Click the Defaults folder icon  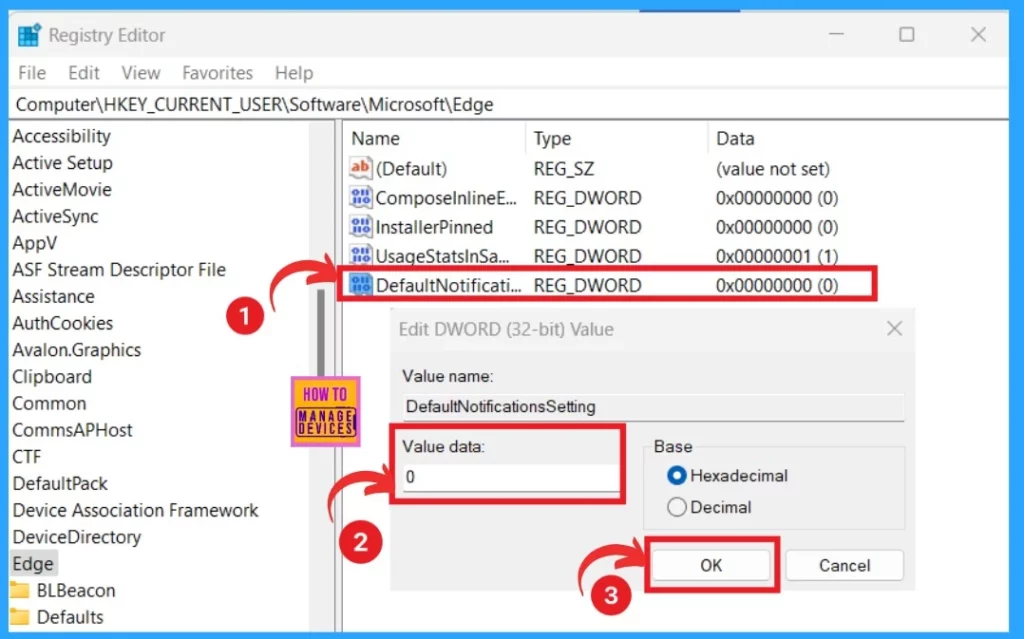(20, 617)
